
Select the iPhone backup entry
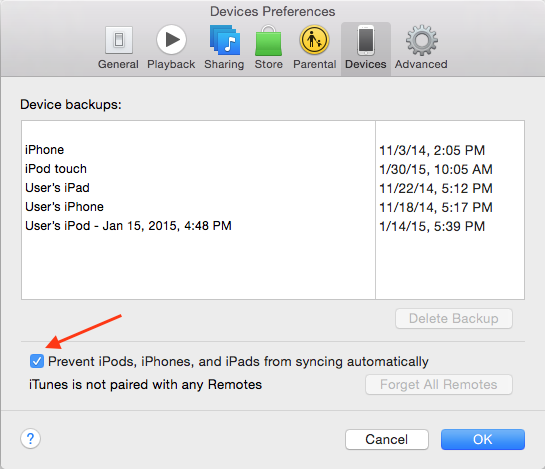click(273, 150)
